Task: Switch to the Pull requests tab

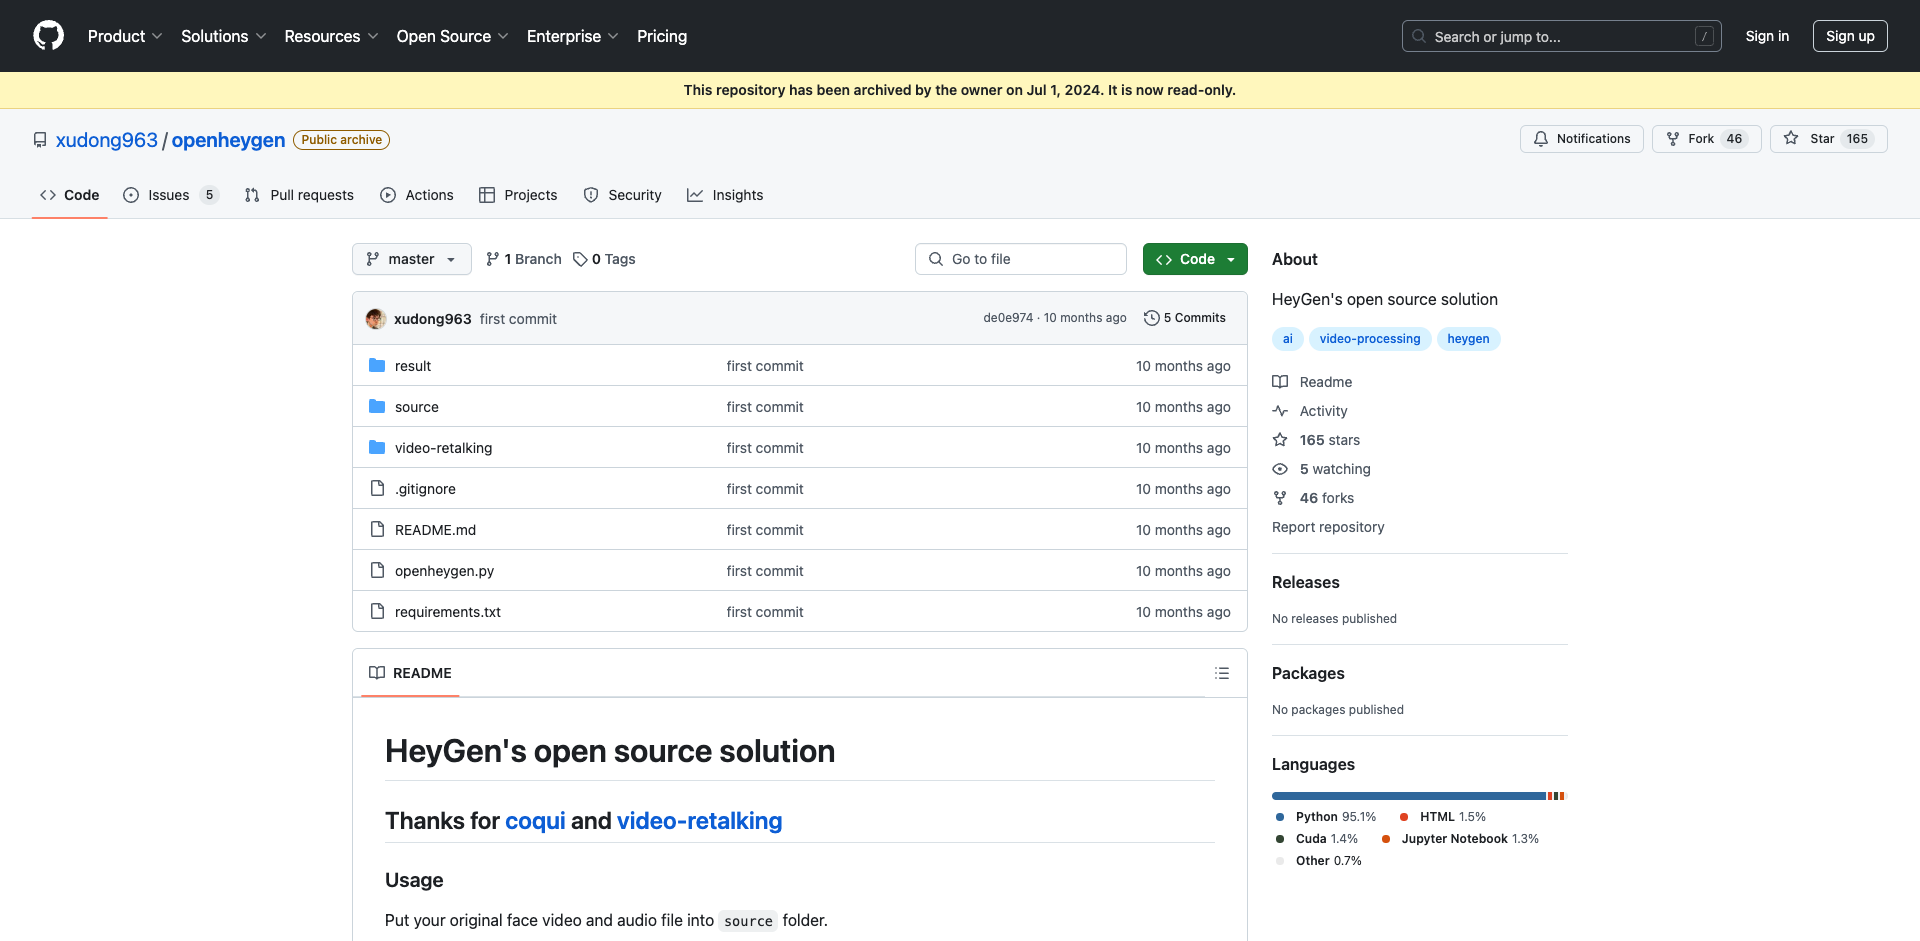Action: 299,195
